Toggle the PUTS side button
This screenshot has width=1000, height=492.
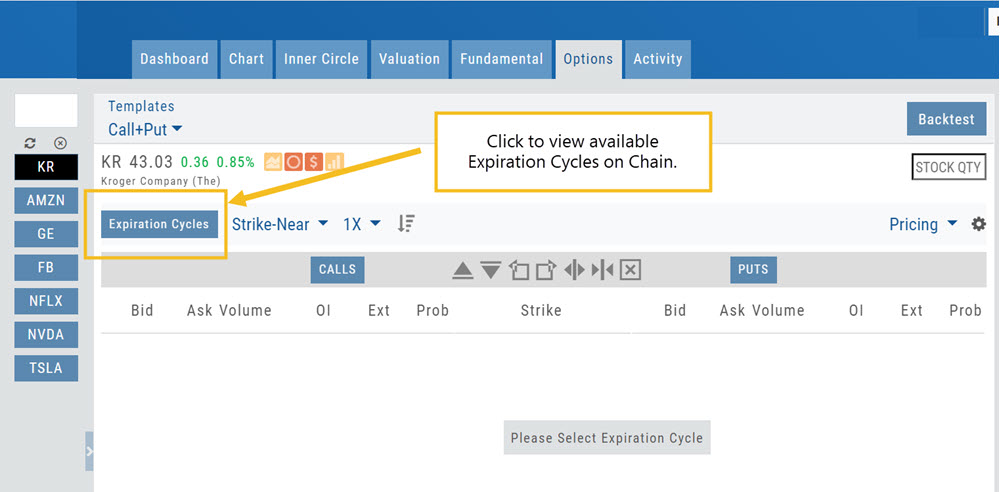tap(753, 270)
